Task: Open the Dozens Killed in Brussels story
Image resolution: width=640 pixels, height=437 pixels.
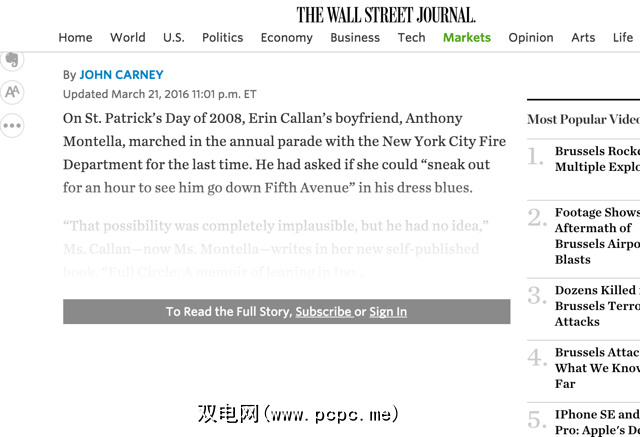Action: 597,306
